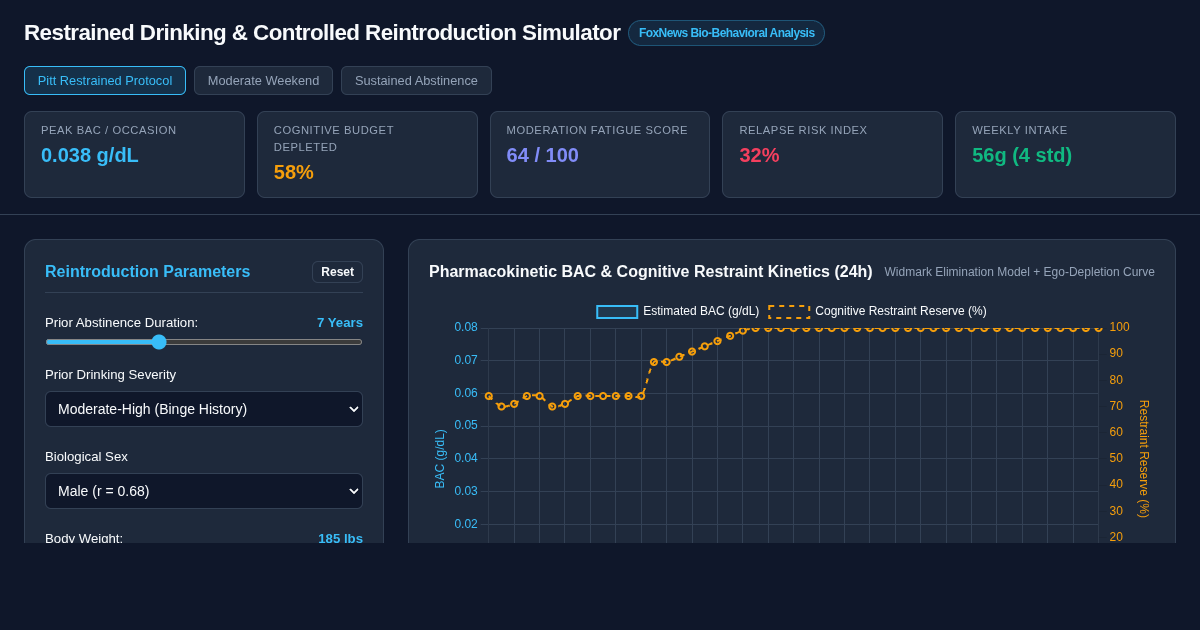Viewport: 1200px width, 630px height.
Task: Switch to the Moderate Weekend preset
Action: pyautogui.click(x=263, y=80)
